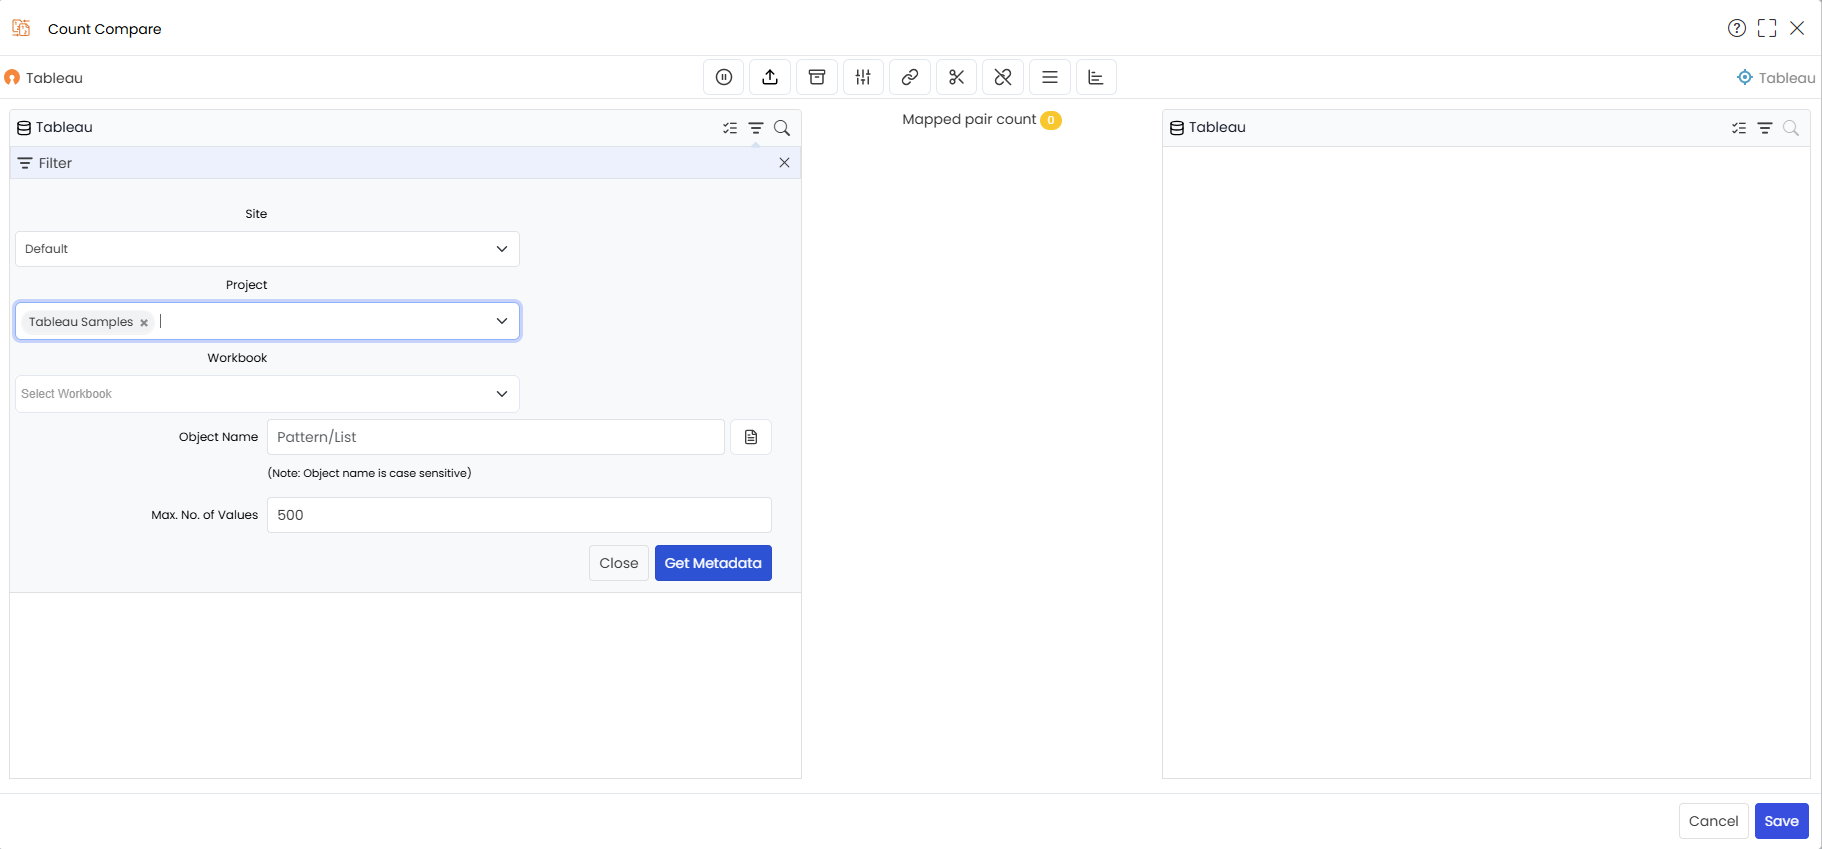Viewport: 1822px width, 849px height.
Task: Click the scissors cut icon
Action: coord(956,77)
